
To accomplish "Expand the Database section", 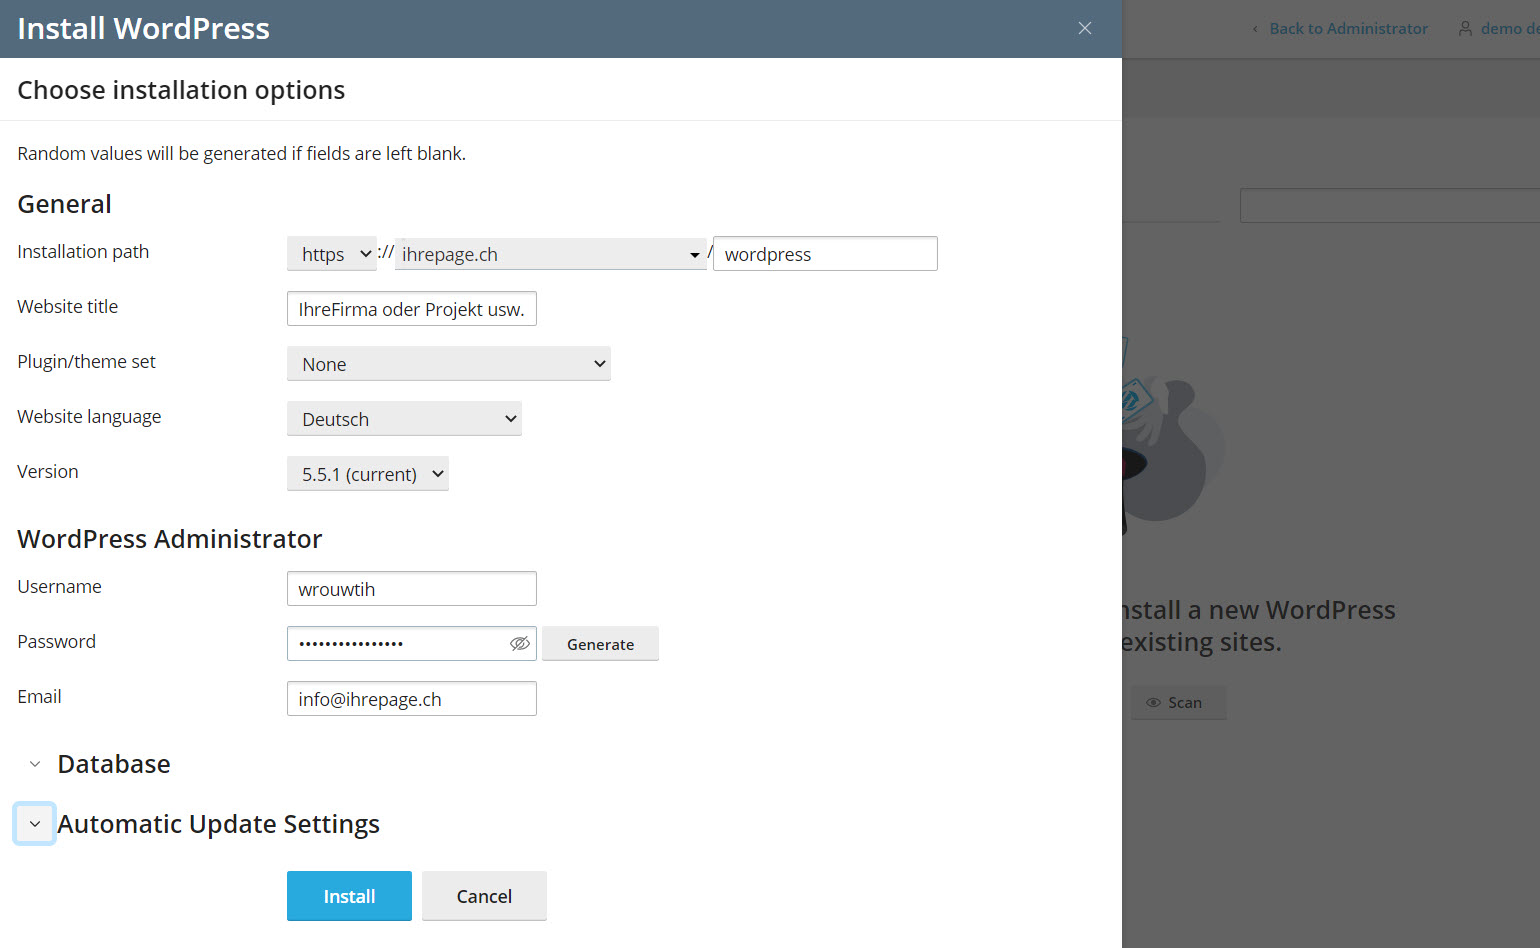I will pos(35,763).
